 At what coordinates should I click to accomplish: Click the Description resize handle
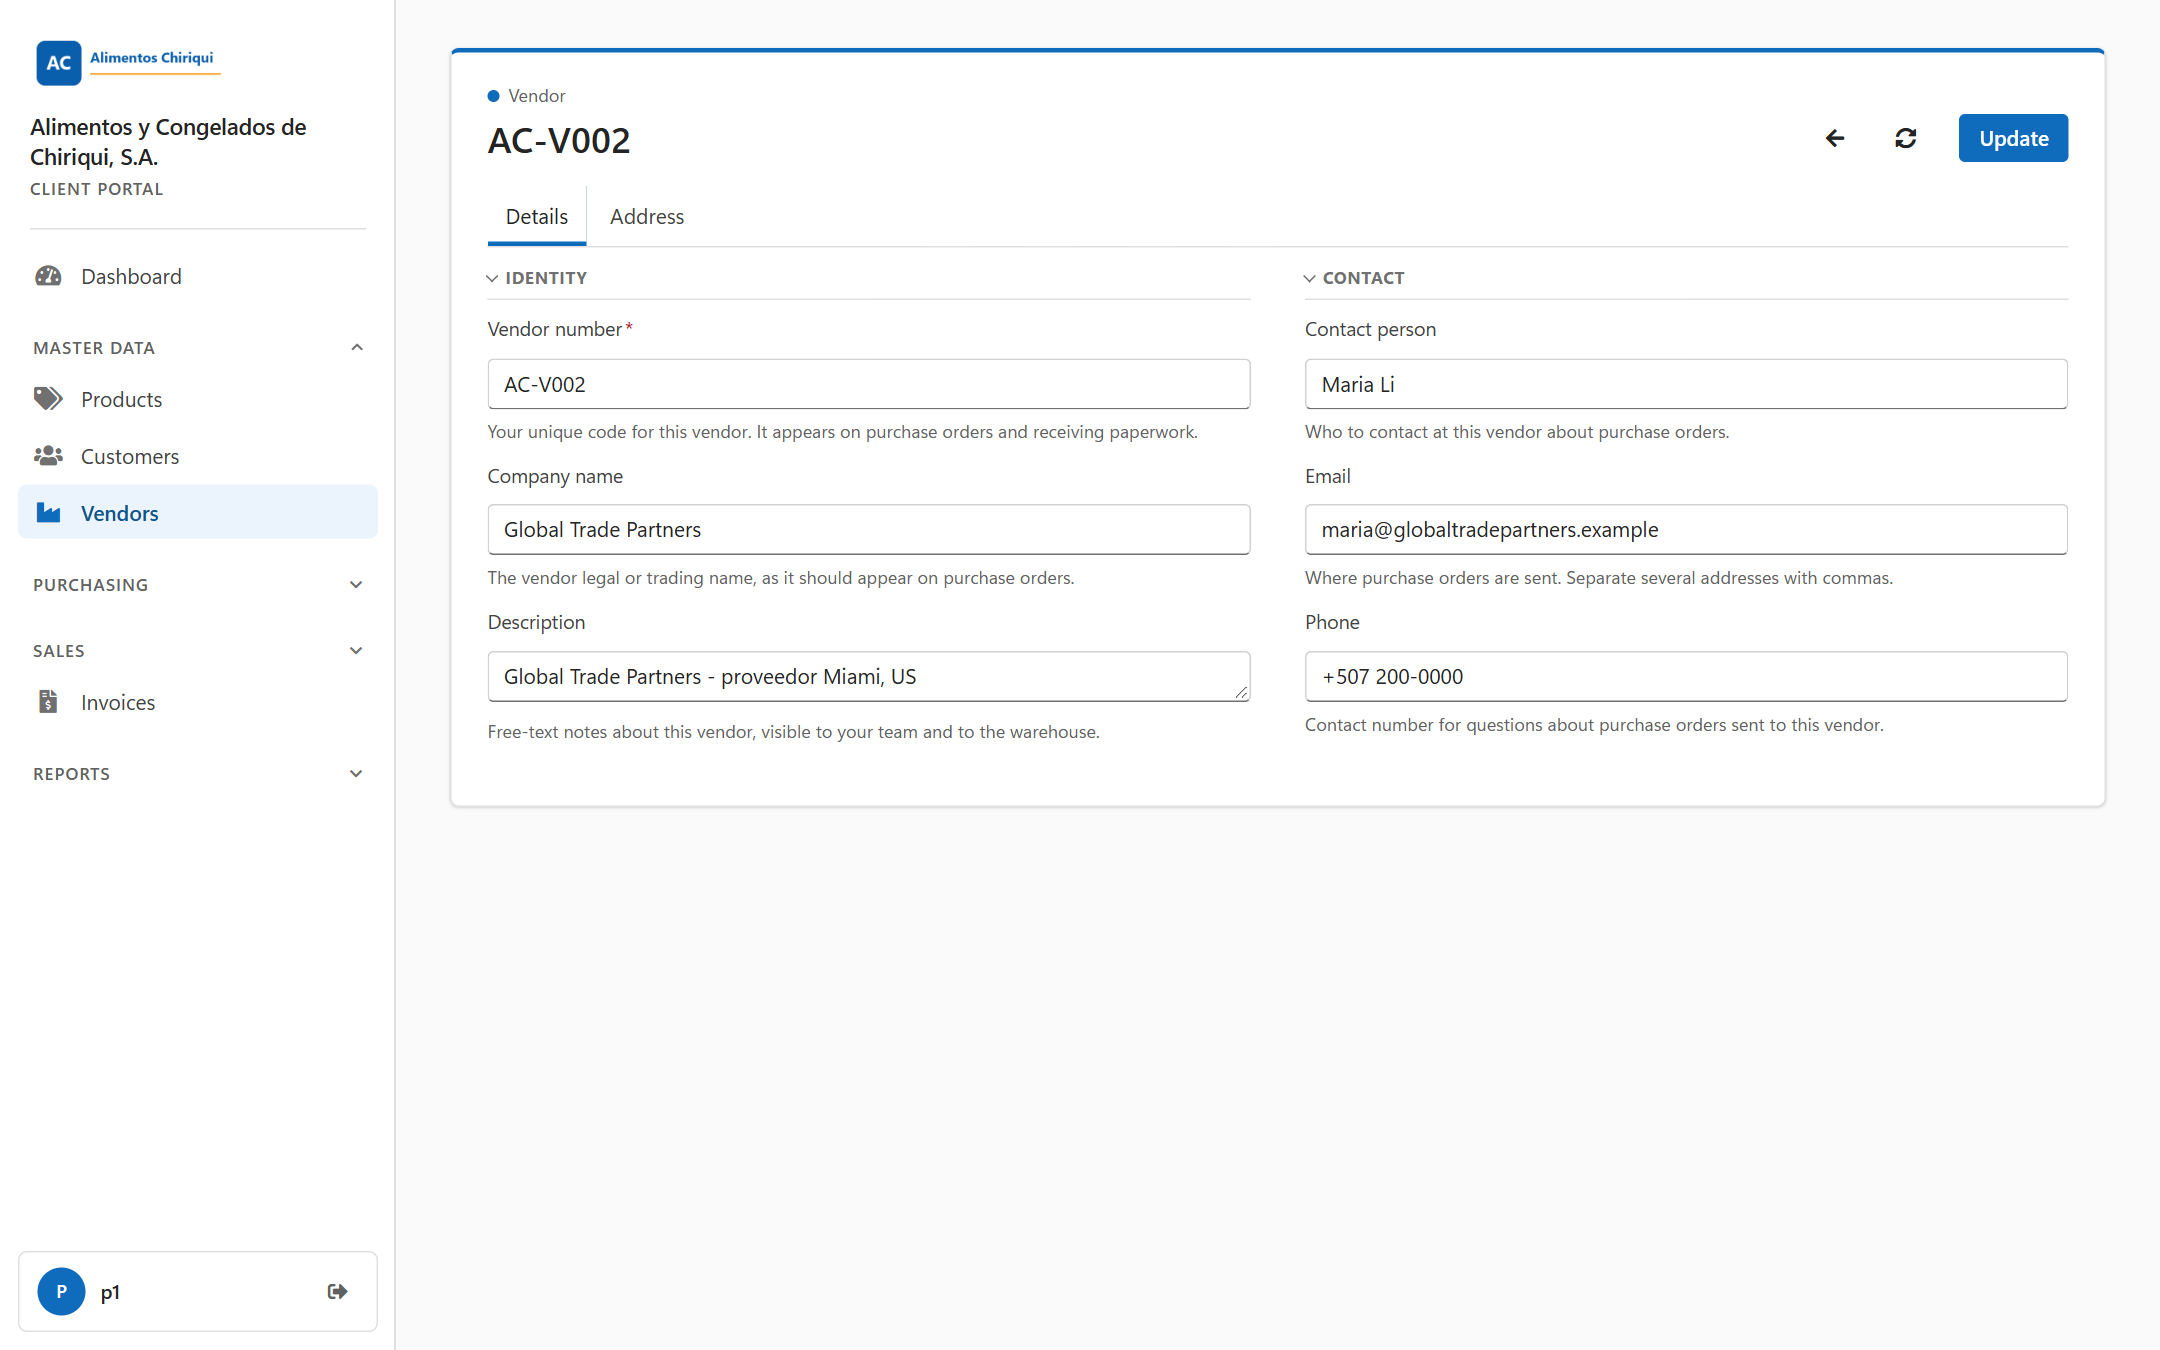pos(1241,693)
